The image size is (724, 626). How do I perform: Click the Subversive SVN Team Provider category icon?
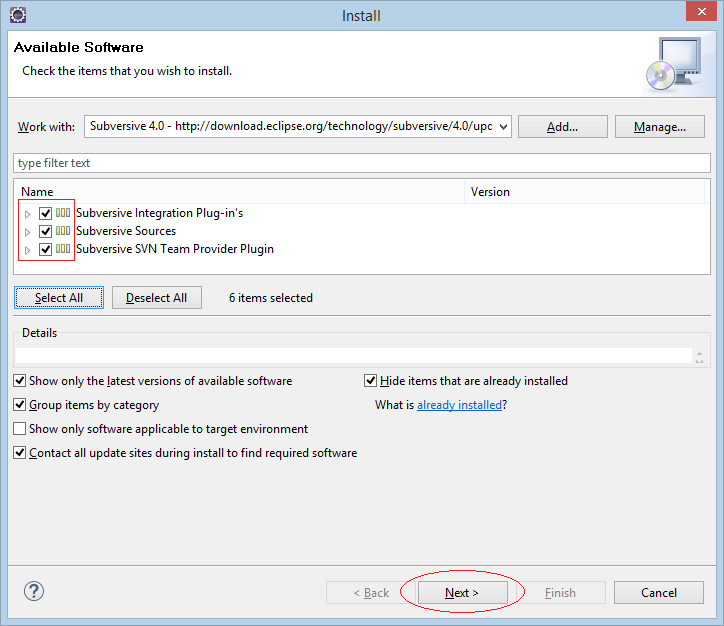coord(63,249)
